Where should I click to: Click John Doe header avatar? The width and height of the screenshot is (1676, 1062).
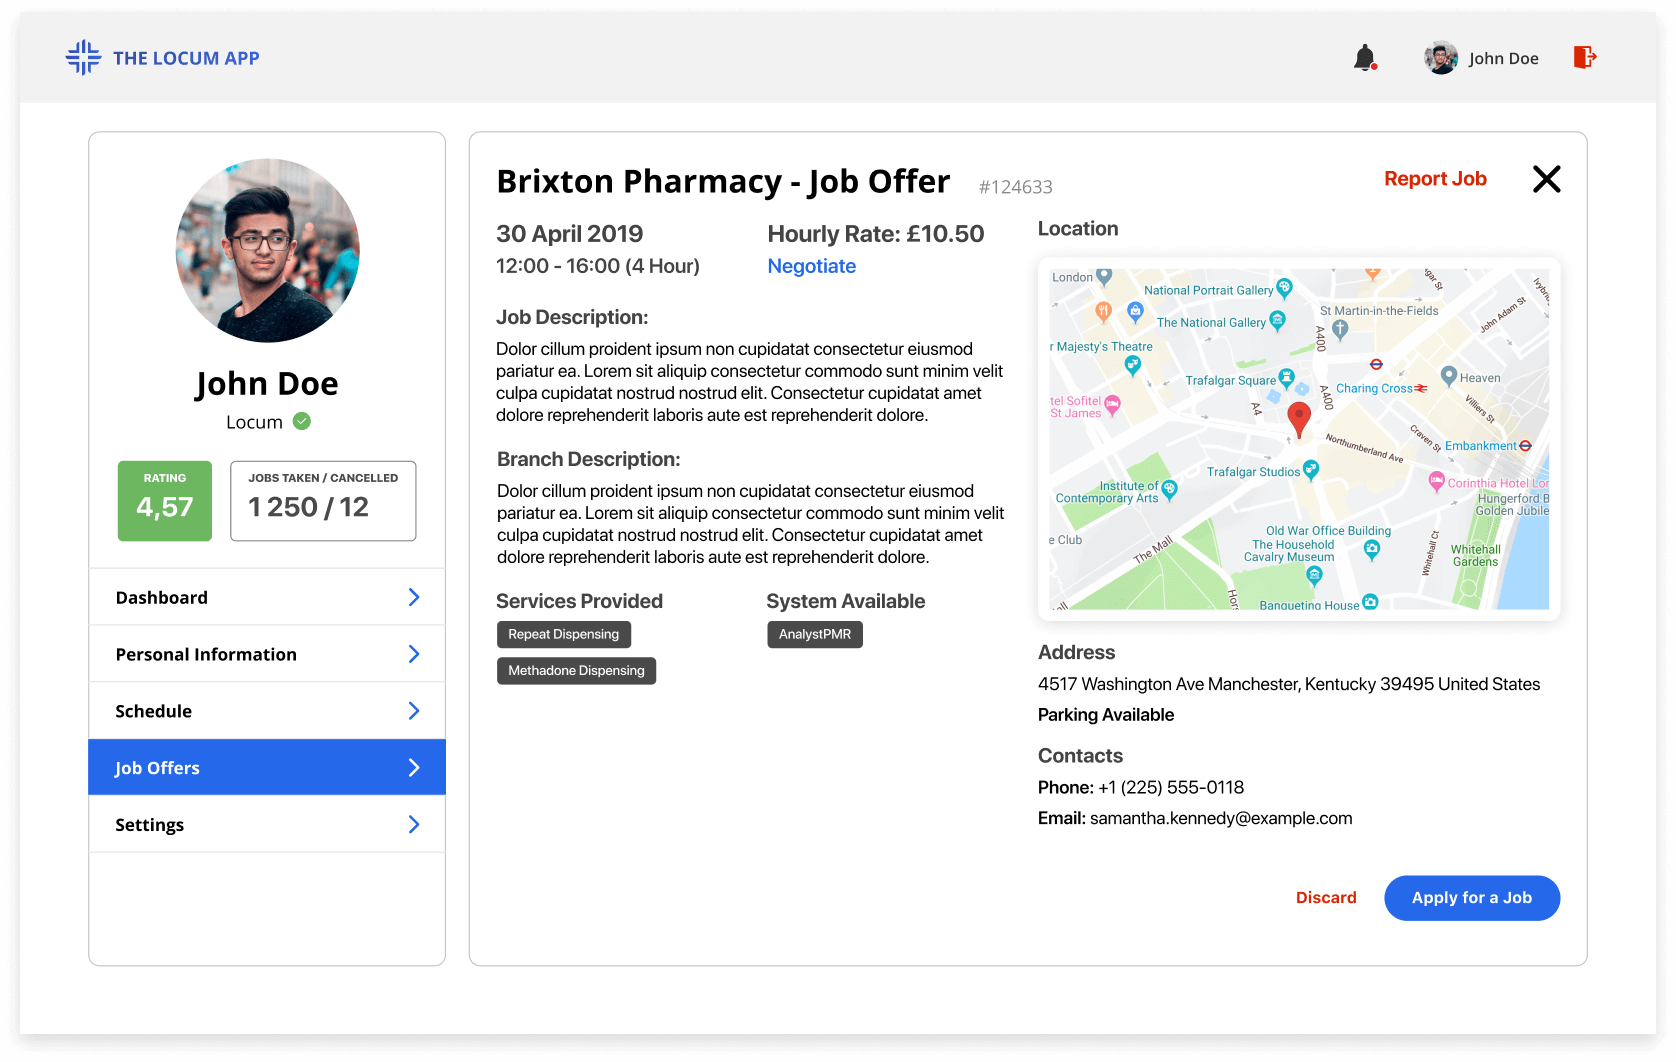click(1441, 58)
